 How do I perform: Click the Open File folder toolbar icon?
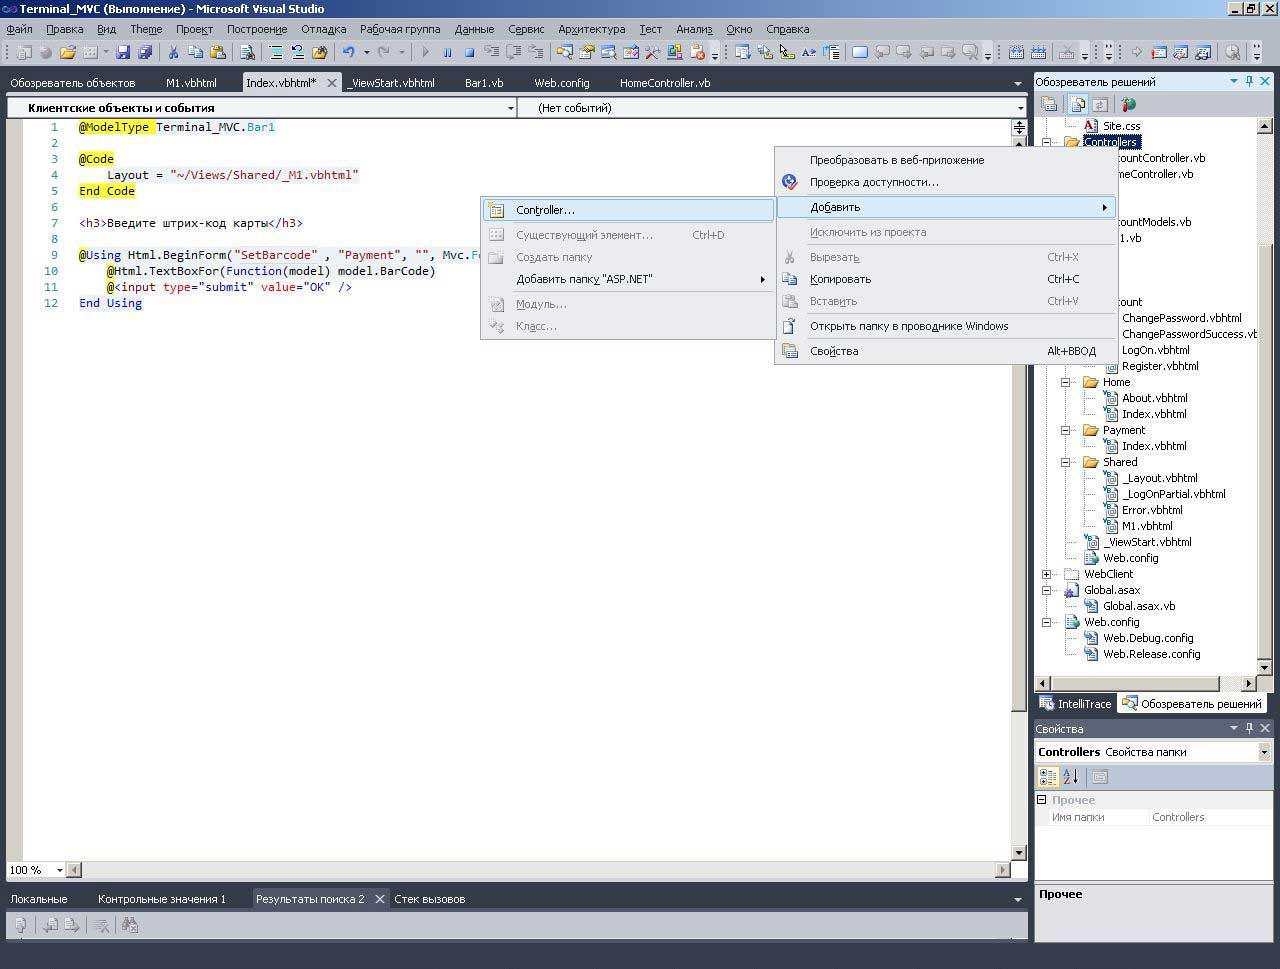68,52
